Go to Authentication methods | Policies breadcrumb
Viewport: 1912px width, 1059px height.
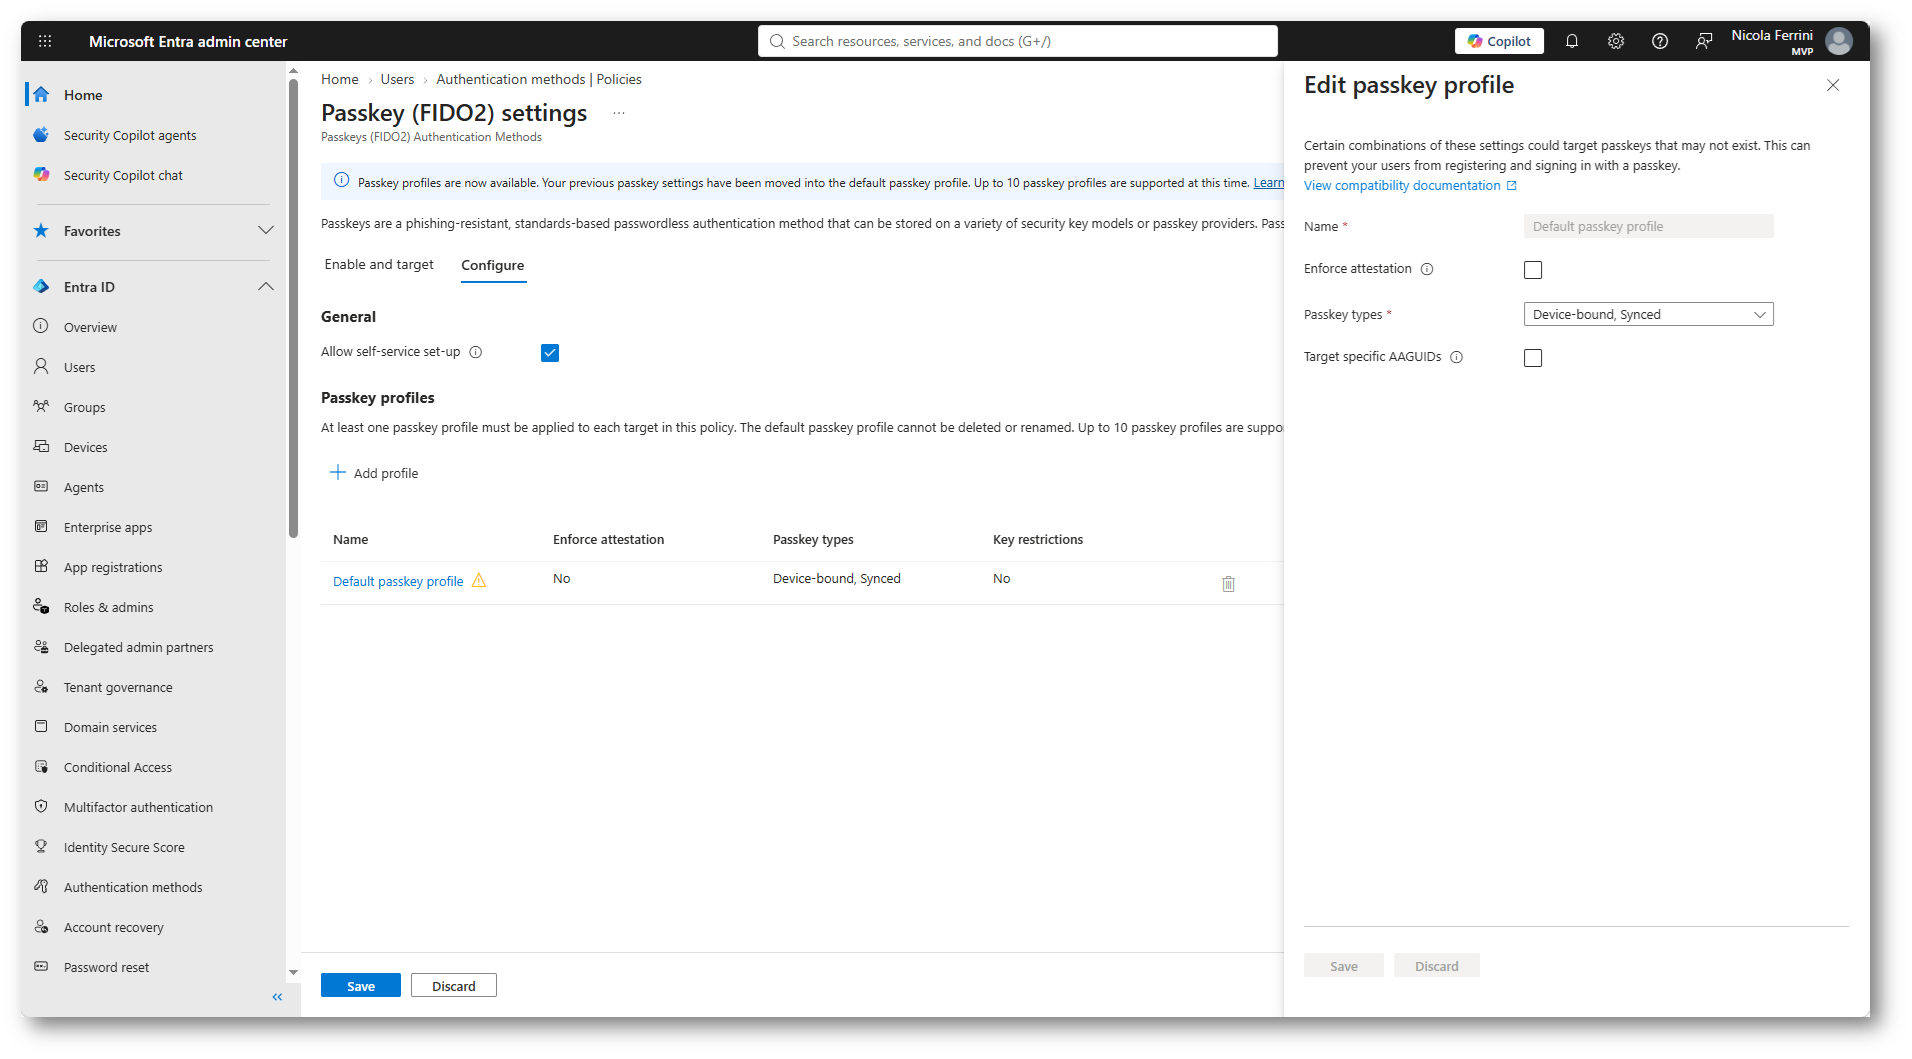tap(539, 79)
